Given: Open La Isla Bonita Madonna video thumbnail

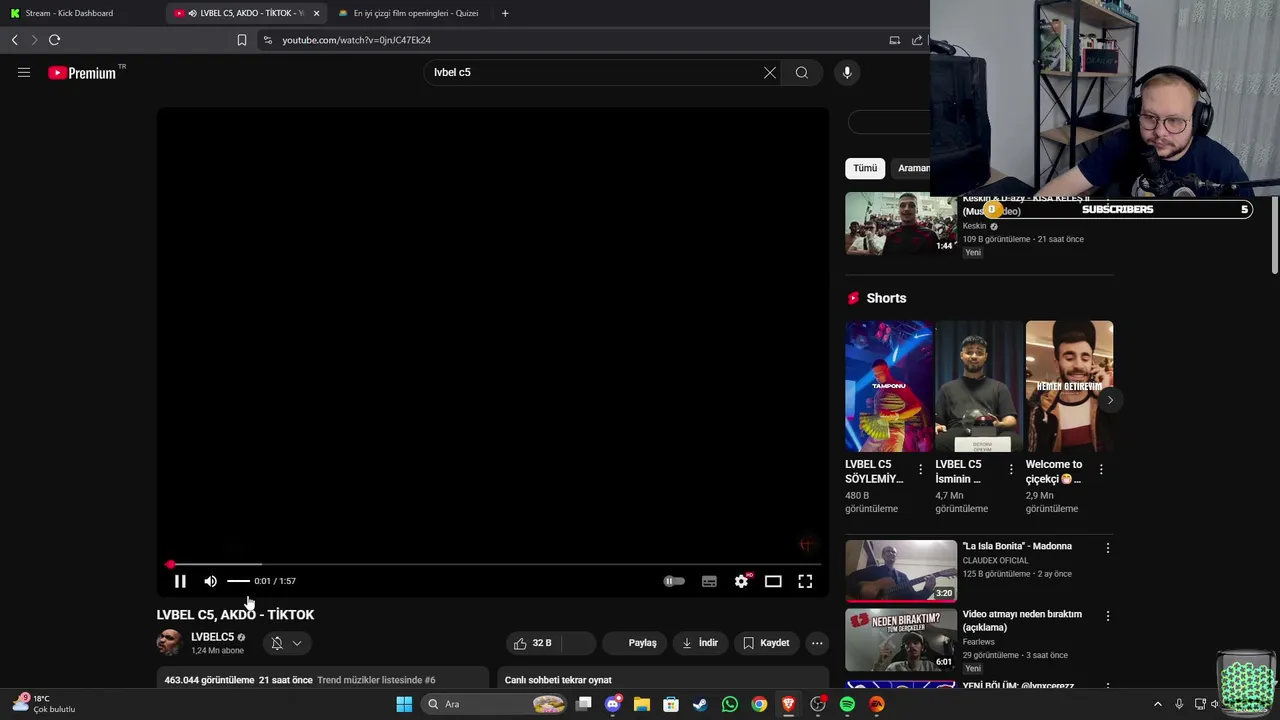Looking at the screenshot, I should 900,571.
